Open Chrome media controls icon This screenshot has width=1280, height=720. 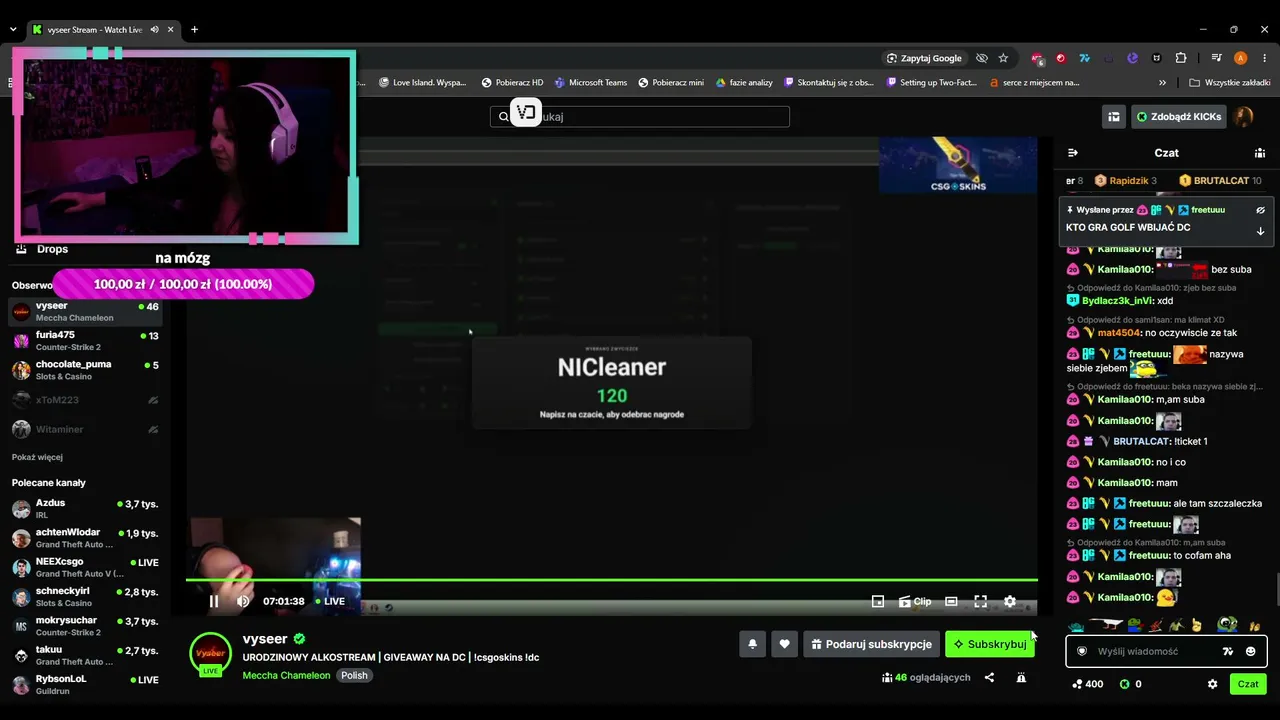pos(1217,58)
